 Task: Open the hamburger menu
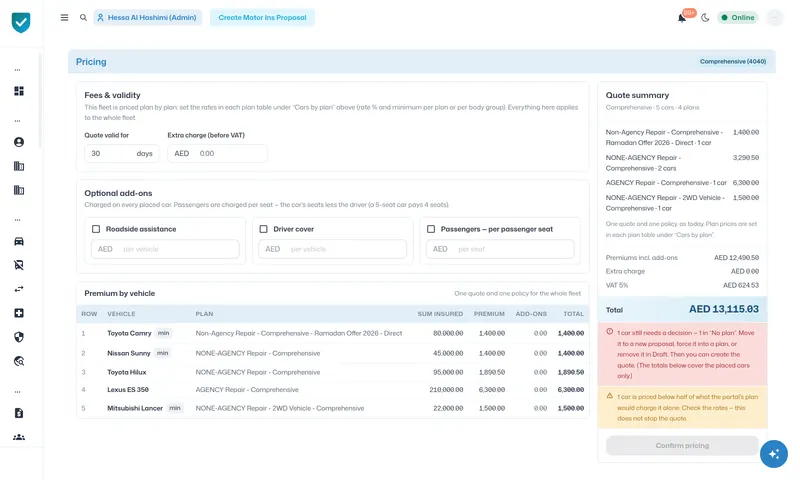[x=64, y=17]
